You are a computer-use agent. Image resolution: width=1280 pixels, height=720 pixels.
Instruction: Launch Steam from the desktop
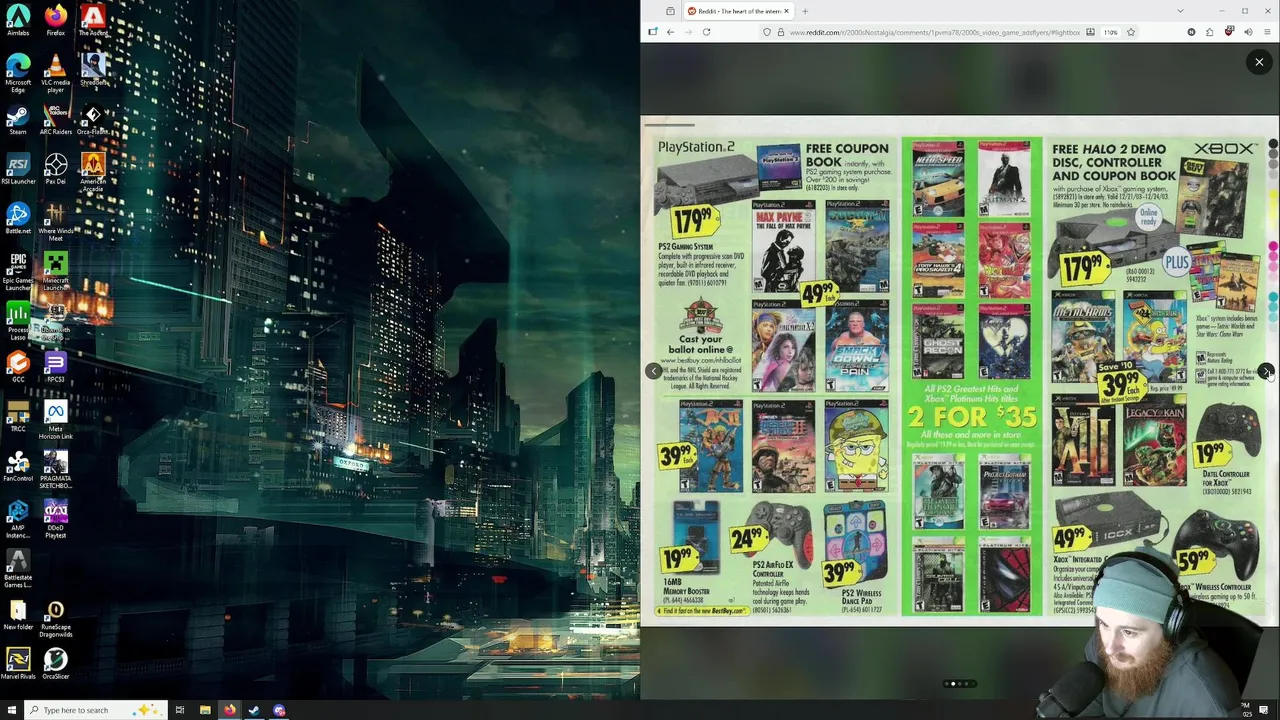(x=18, y=119)
